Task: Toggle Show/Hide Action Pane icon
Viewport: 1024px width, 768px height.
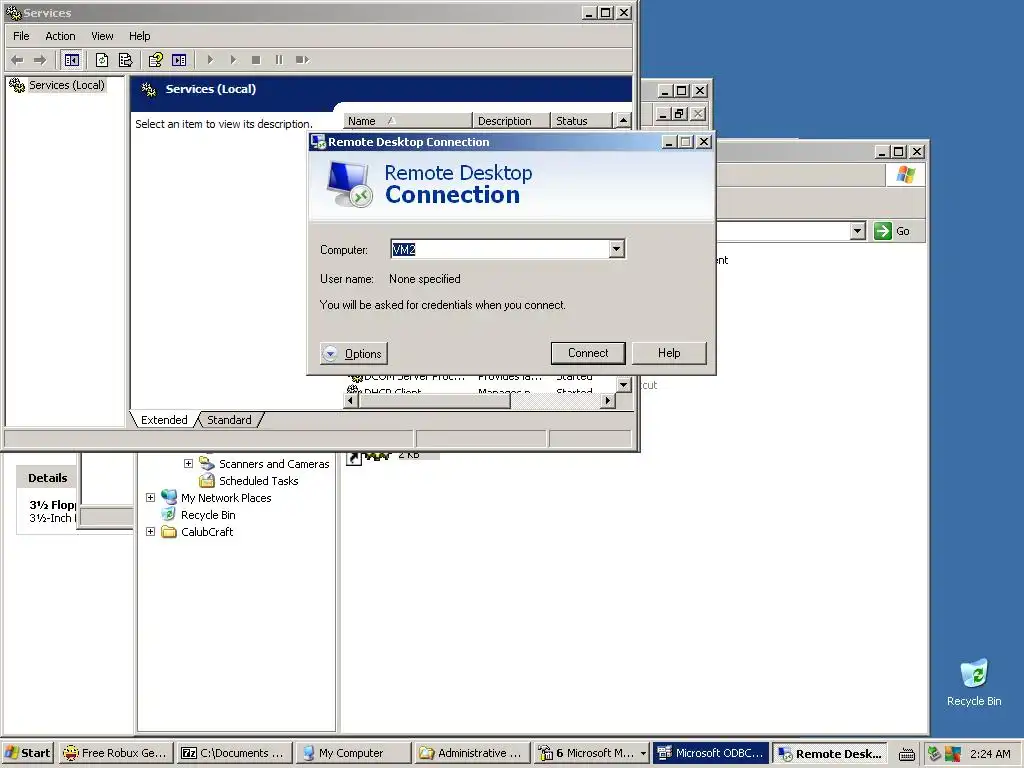Action: (179, 60)
